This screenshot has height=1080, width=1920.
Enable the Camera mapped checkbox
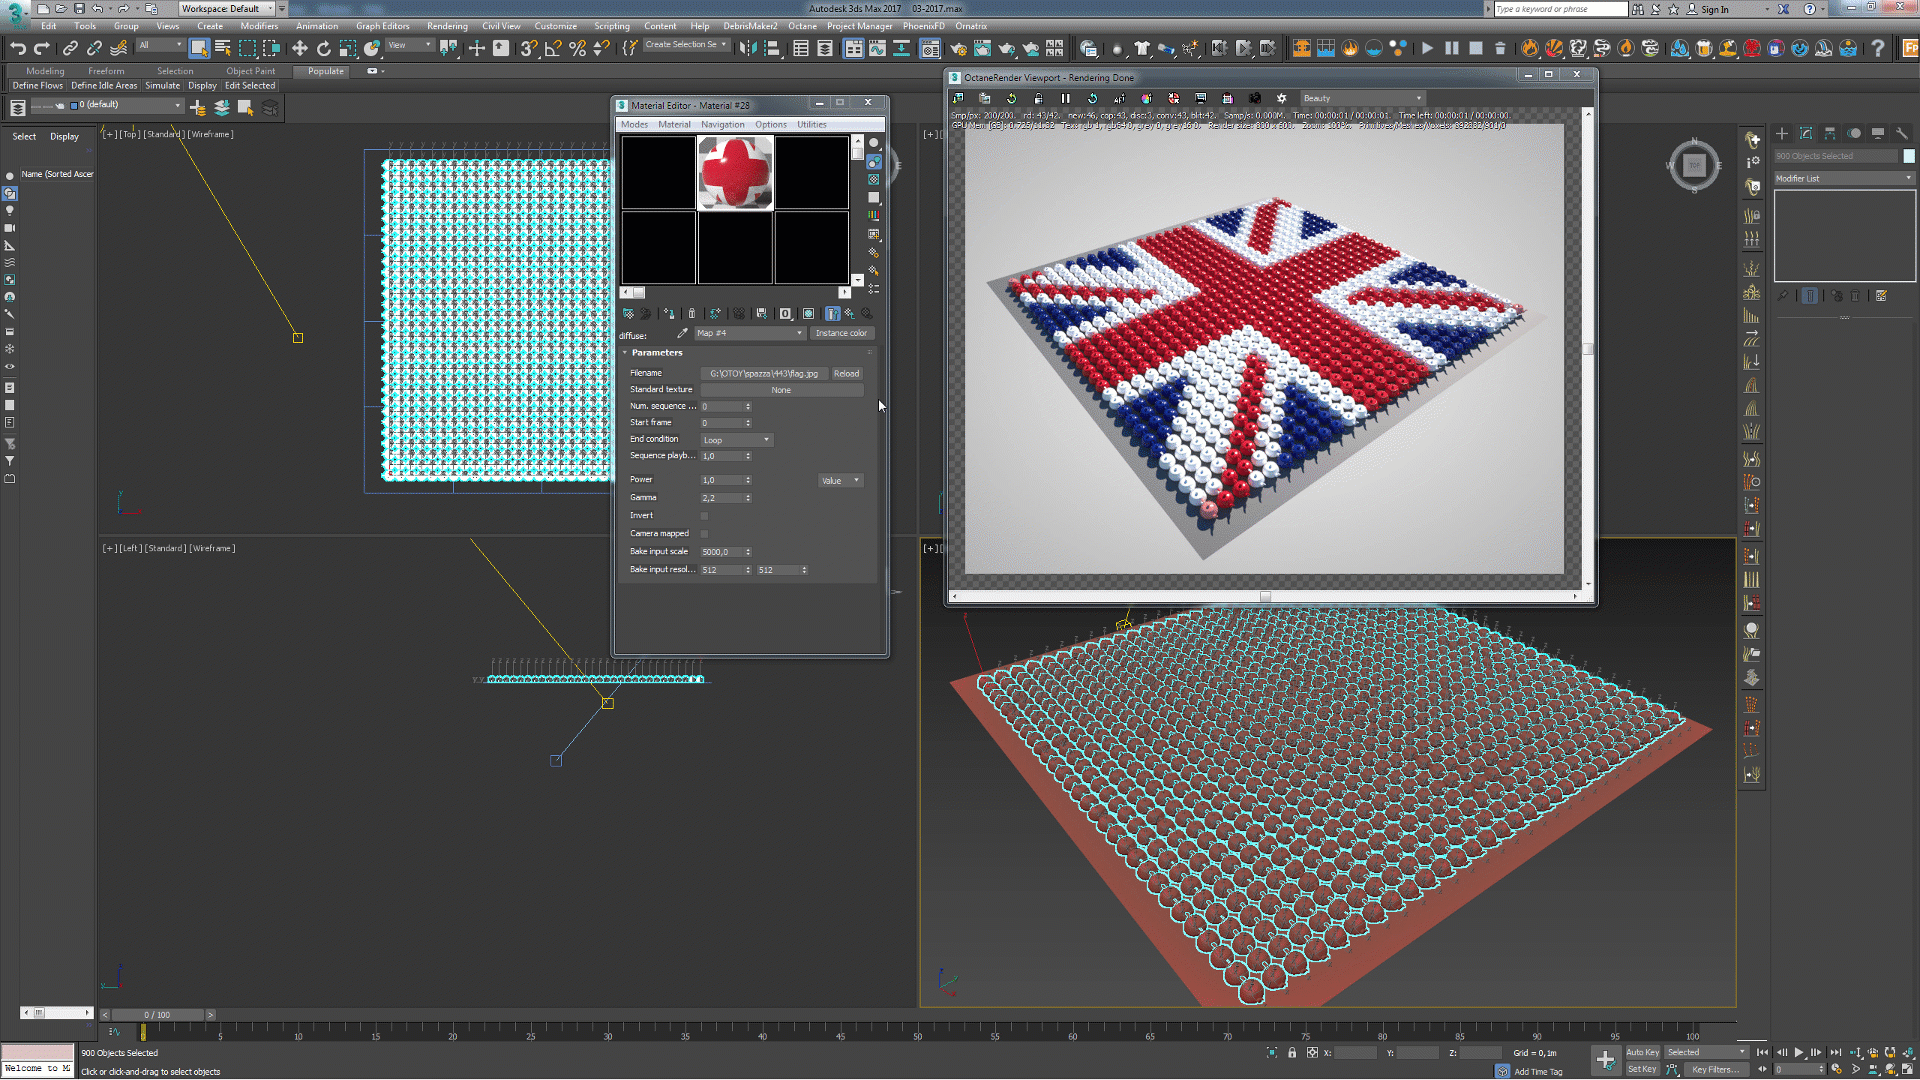click(x=704, y=534)
